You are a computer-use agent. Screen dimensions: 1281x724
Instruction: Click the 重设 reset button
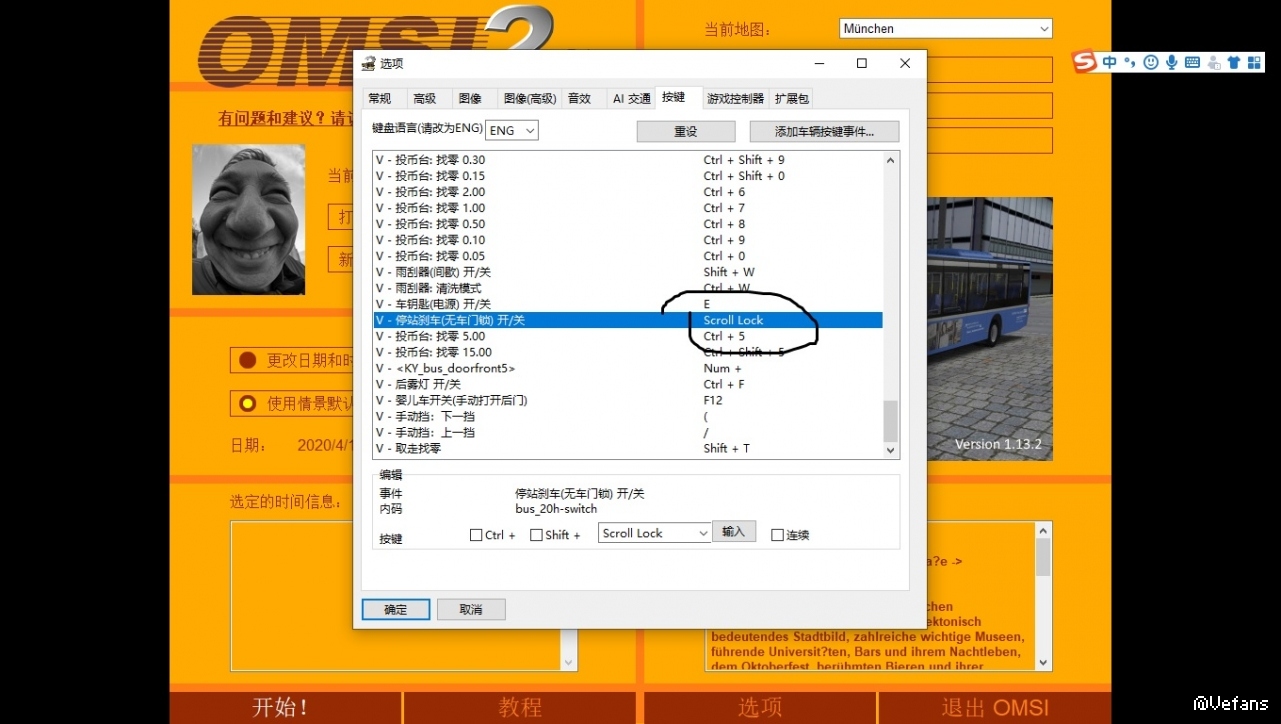tap(686, 131)
